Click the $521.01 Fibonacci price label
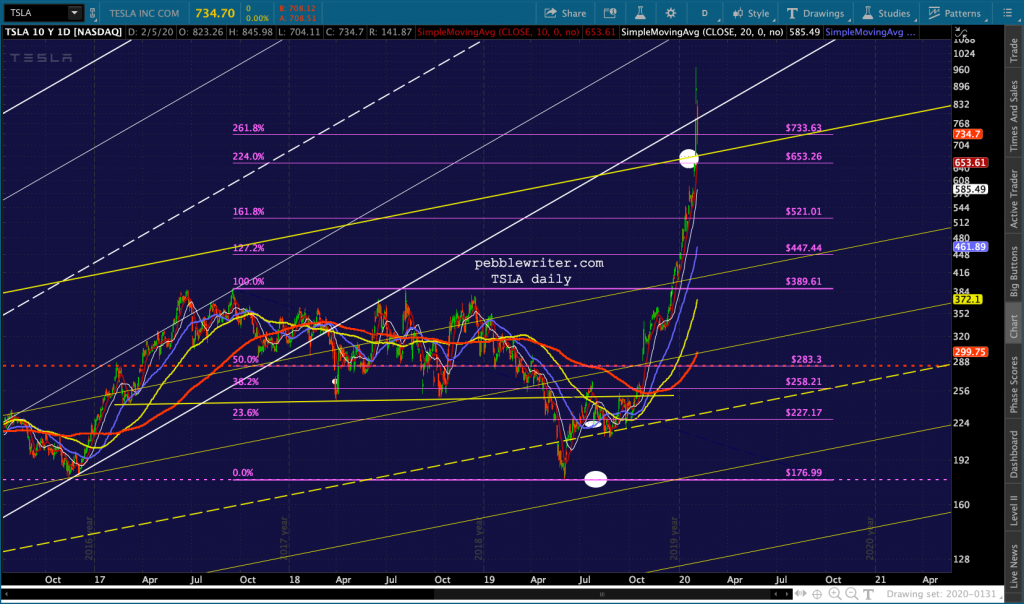This screenshot has height=604, width=1024. [803, 212]
